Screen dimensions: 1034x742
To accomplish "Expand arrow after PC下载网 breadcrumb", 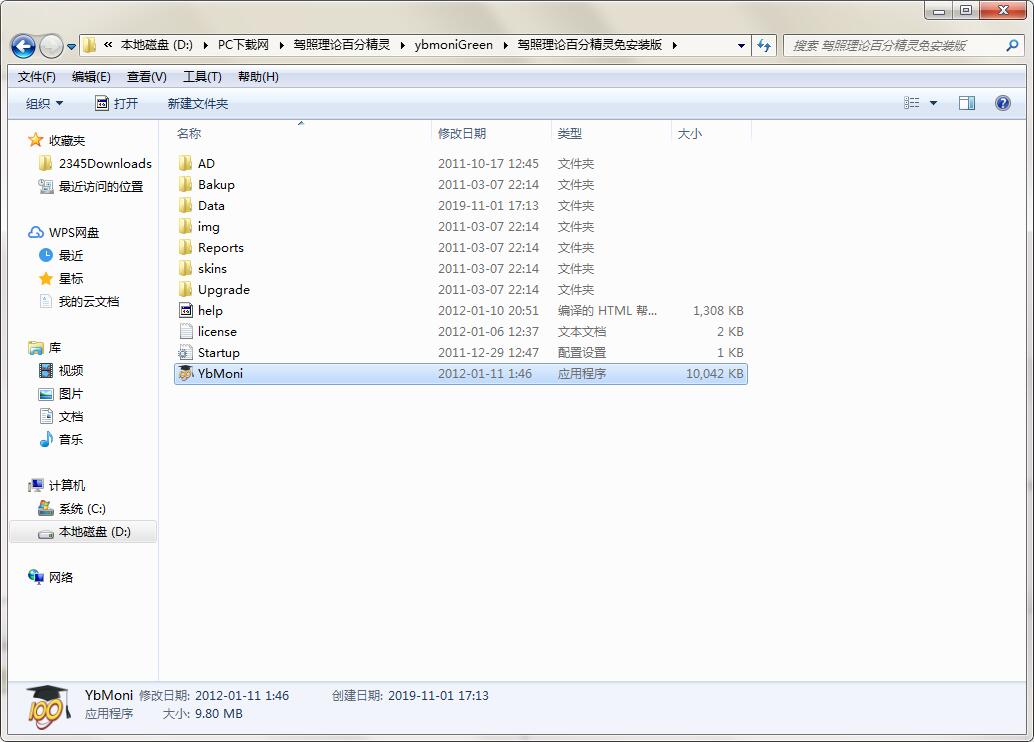I will 282,45.
